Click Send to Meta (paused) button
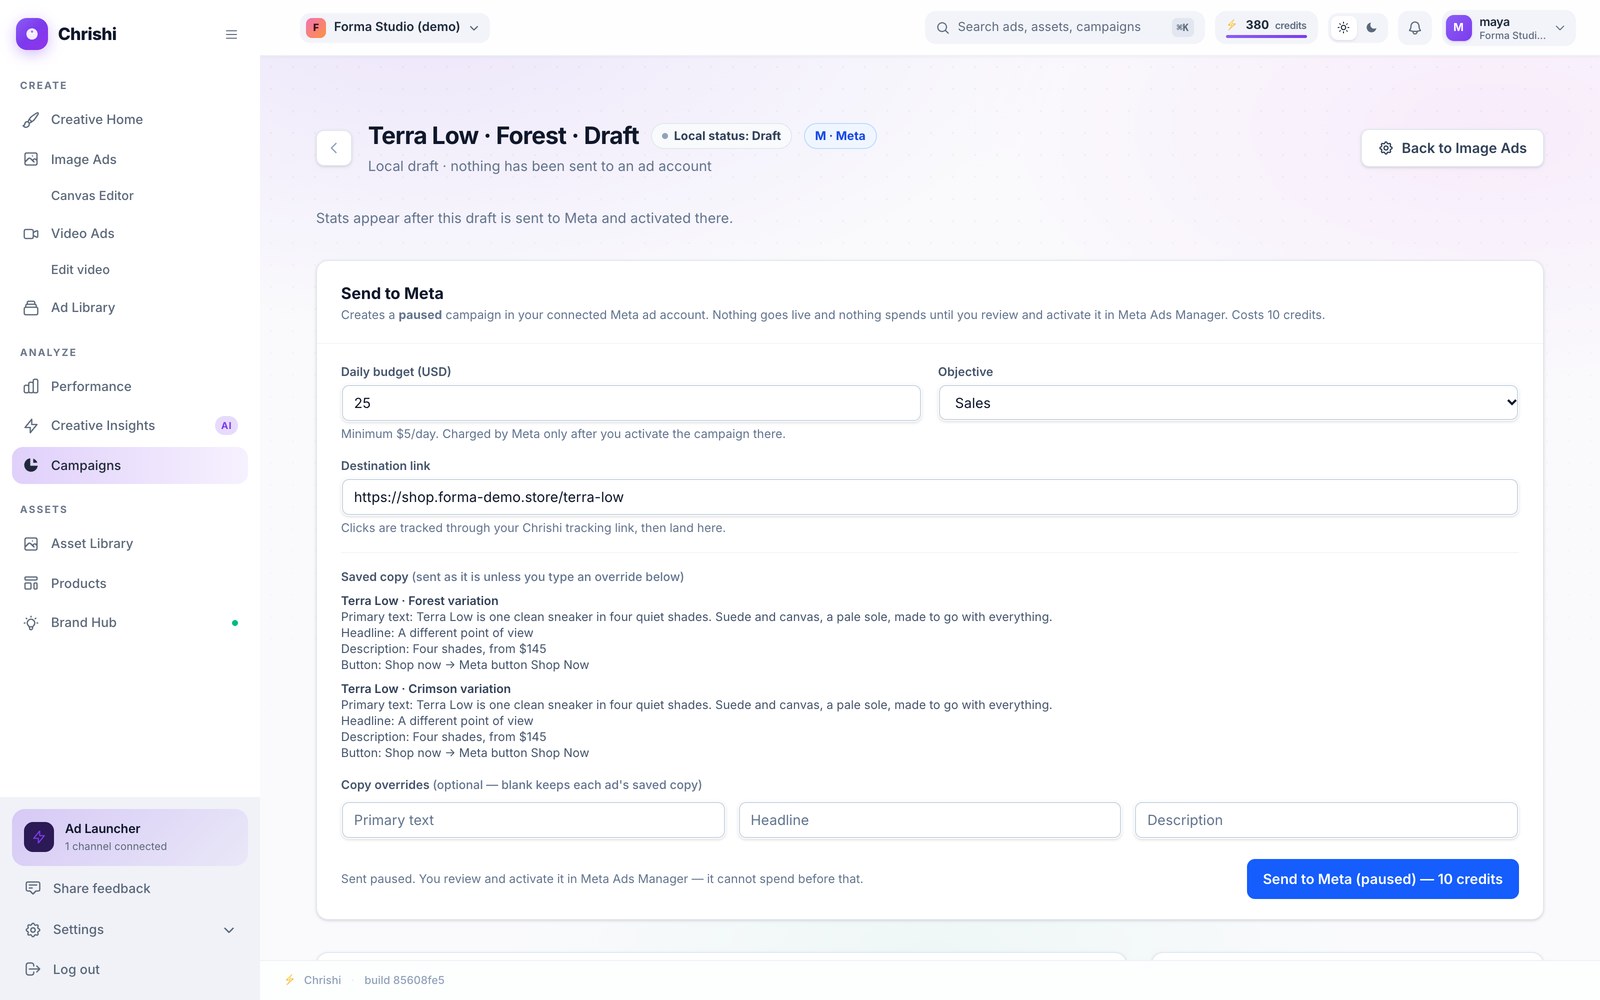The image size is (1600, 1000). pos(1383,880)
